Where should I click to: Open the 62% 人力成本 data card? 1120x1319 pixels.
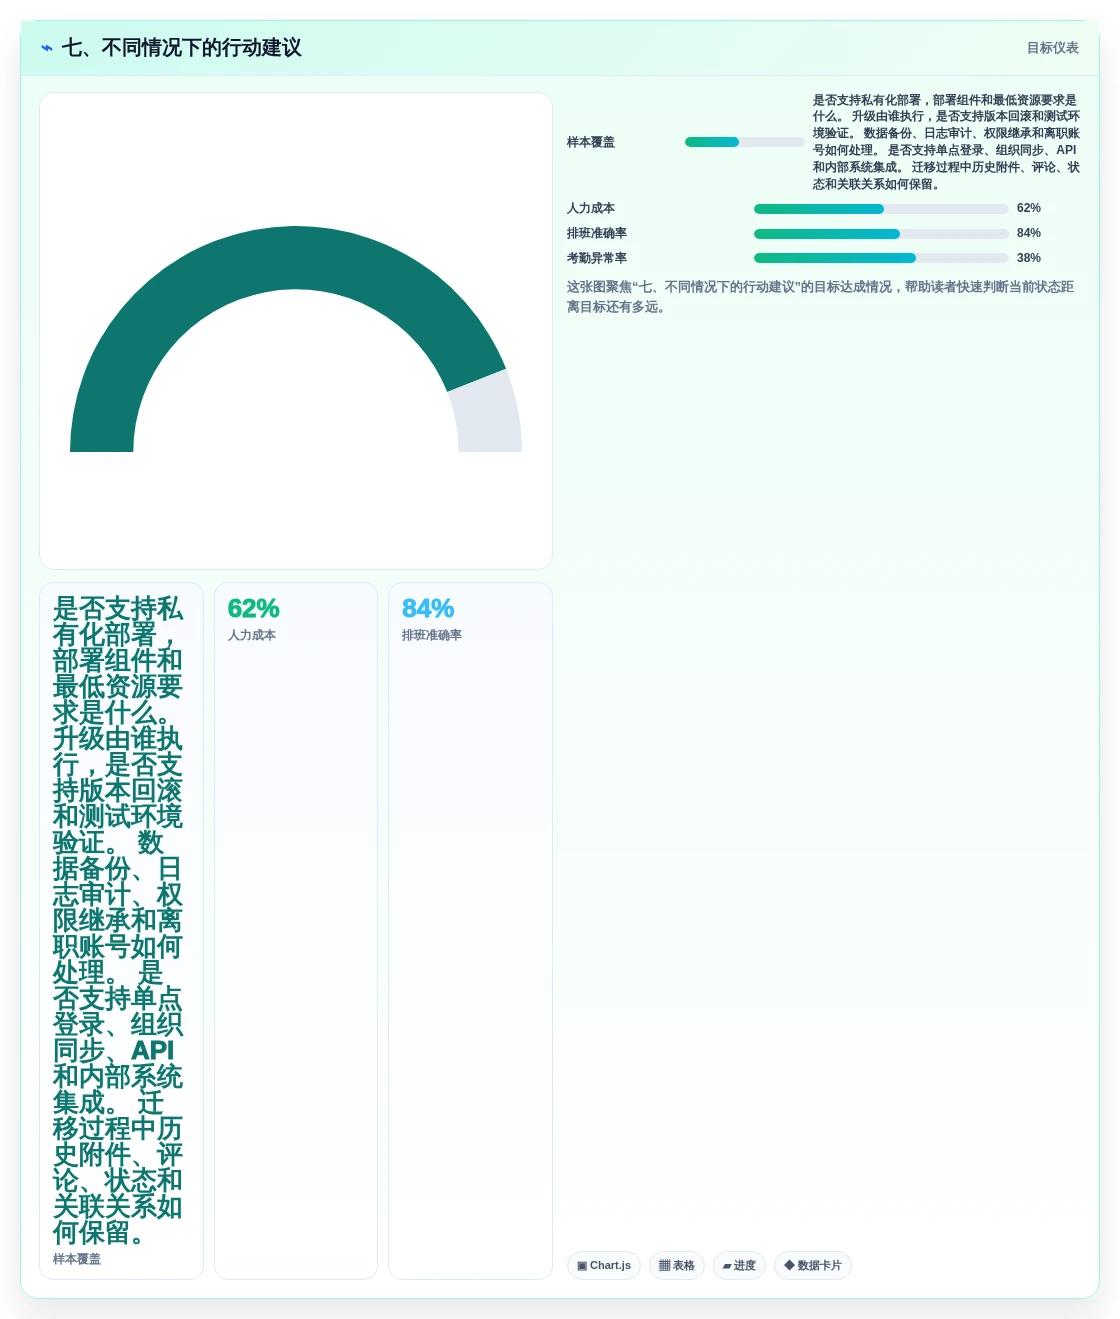click(x=296, y=931)
